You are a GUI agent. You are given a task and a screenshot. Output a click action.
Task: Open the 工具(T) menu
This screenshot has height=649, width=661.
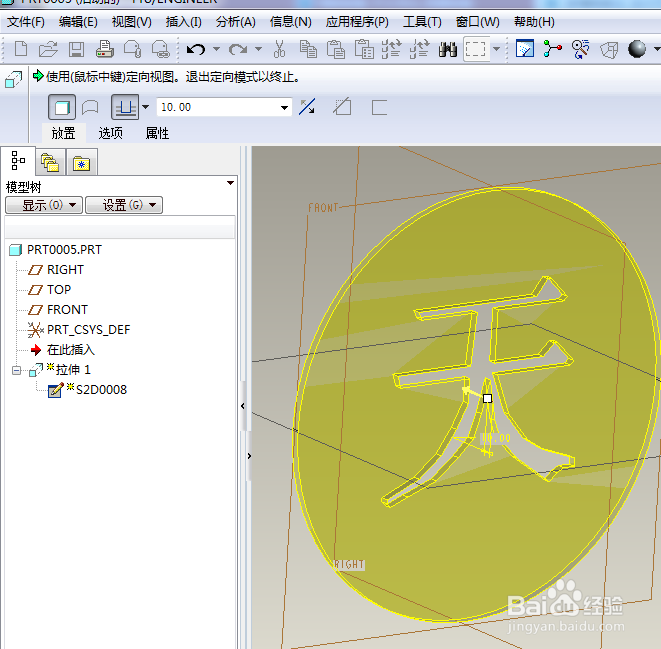[422, 21]
